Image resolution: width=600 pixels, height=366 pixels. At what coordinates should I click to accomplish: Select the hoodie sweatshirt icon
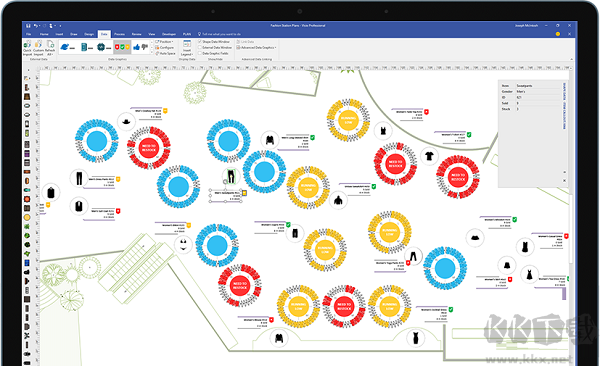point(338,200)
